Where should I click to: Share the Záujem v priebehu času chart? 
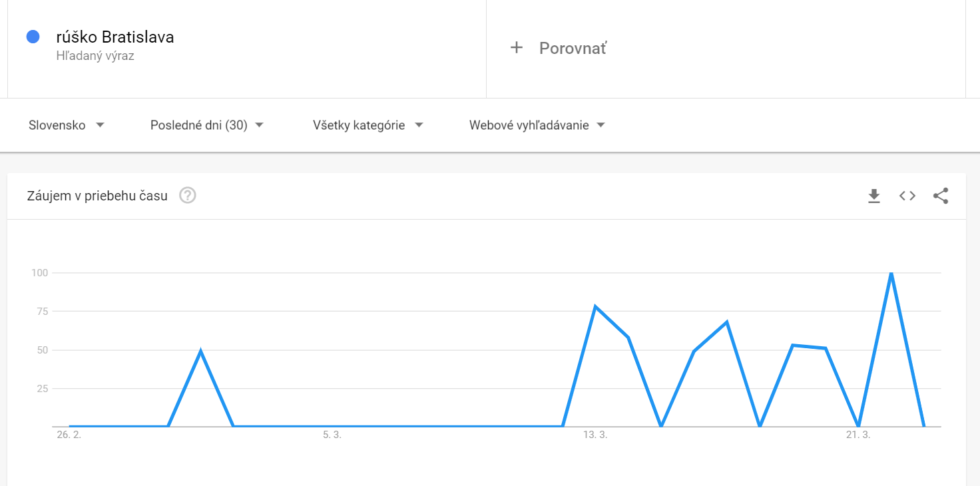(941, 196)
